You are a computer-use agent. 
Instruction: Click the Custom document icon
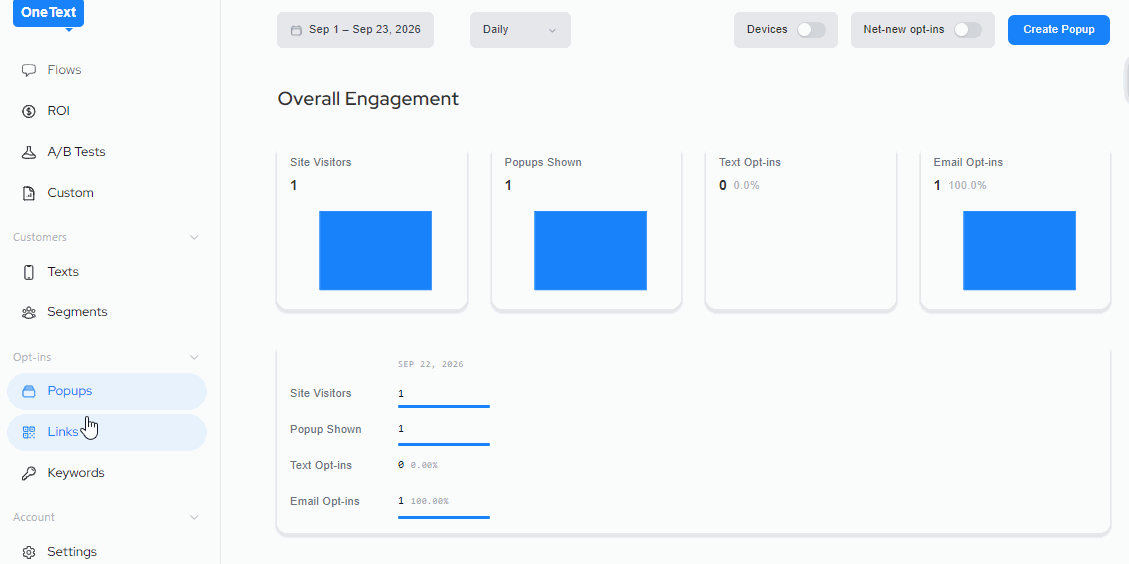pos(29,193)
